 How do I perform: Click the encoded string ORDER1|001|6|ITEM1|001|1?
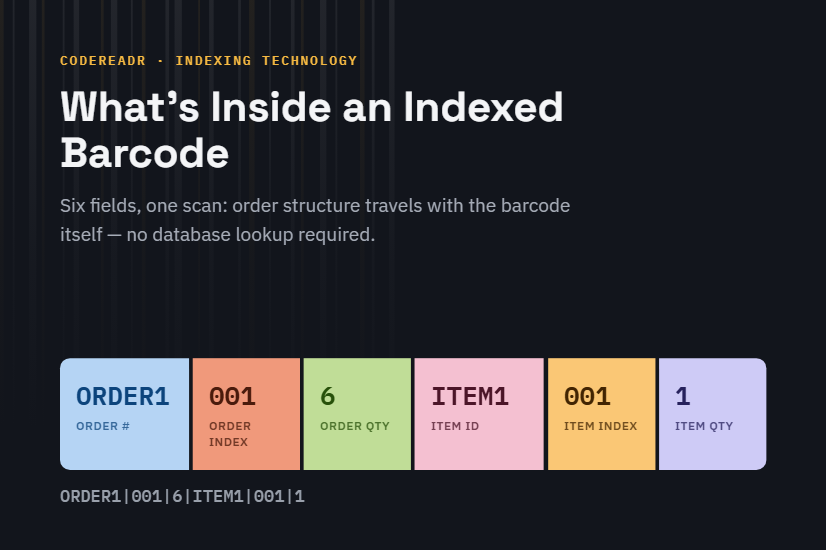182,496
